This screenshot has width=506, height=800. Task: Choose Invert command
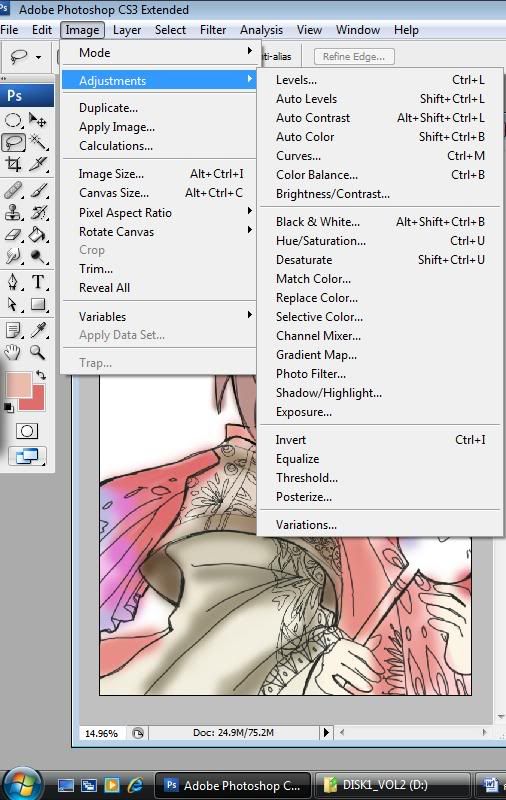click(380, 440)
